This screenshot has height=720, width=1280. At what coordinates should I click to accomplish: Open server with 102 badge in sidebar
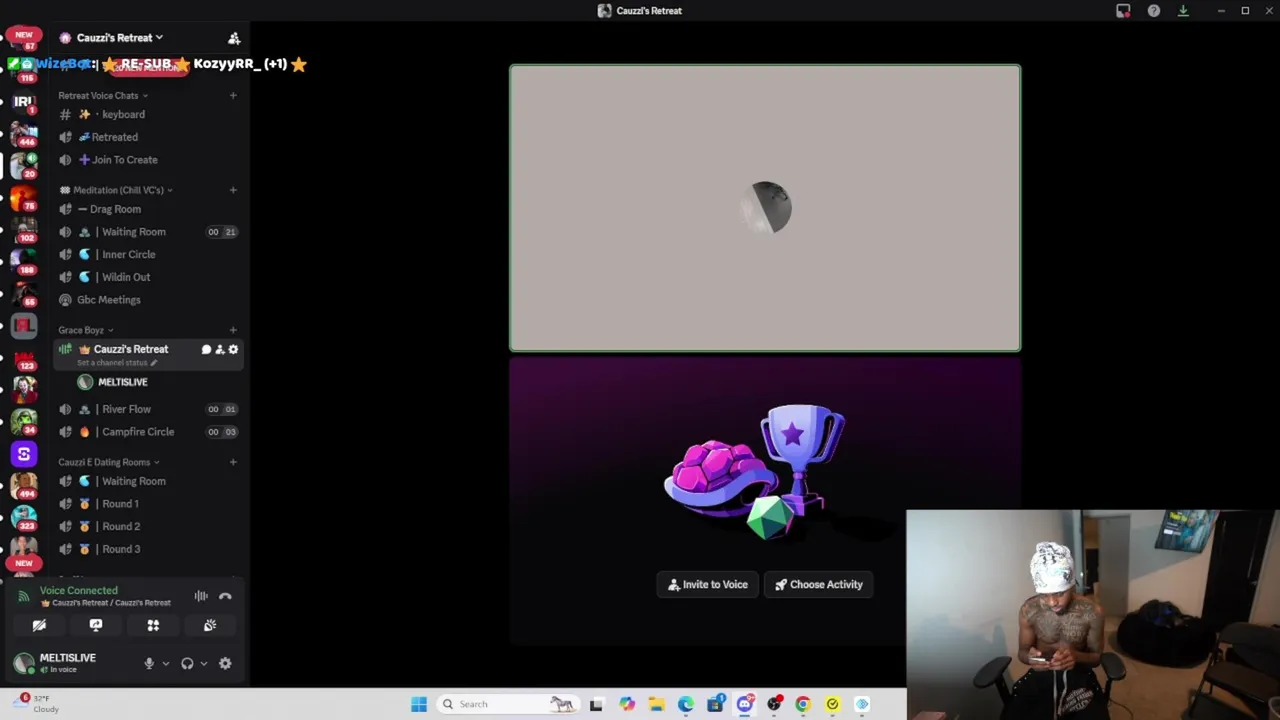point(24,230)
